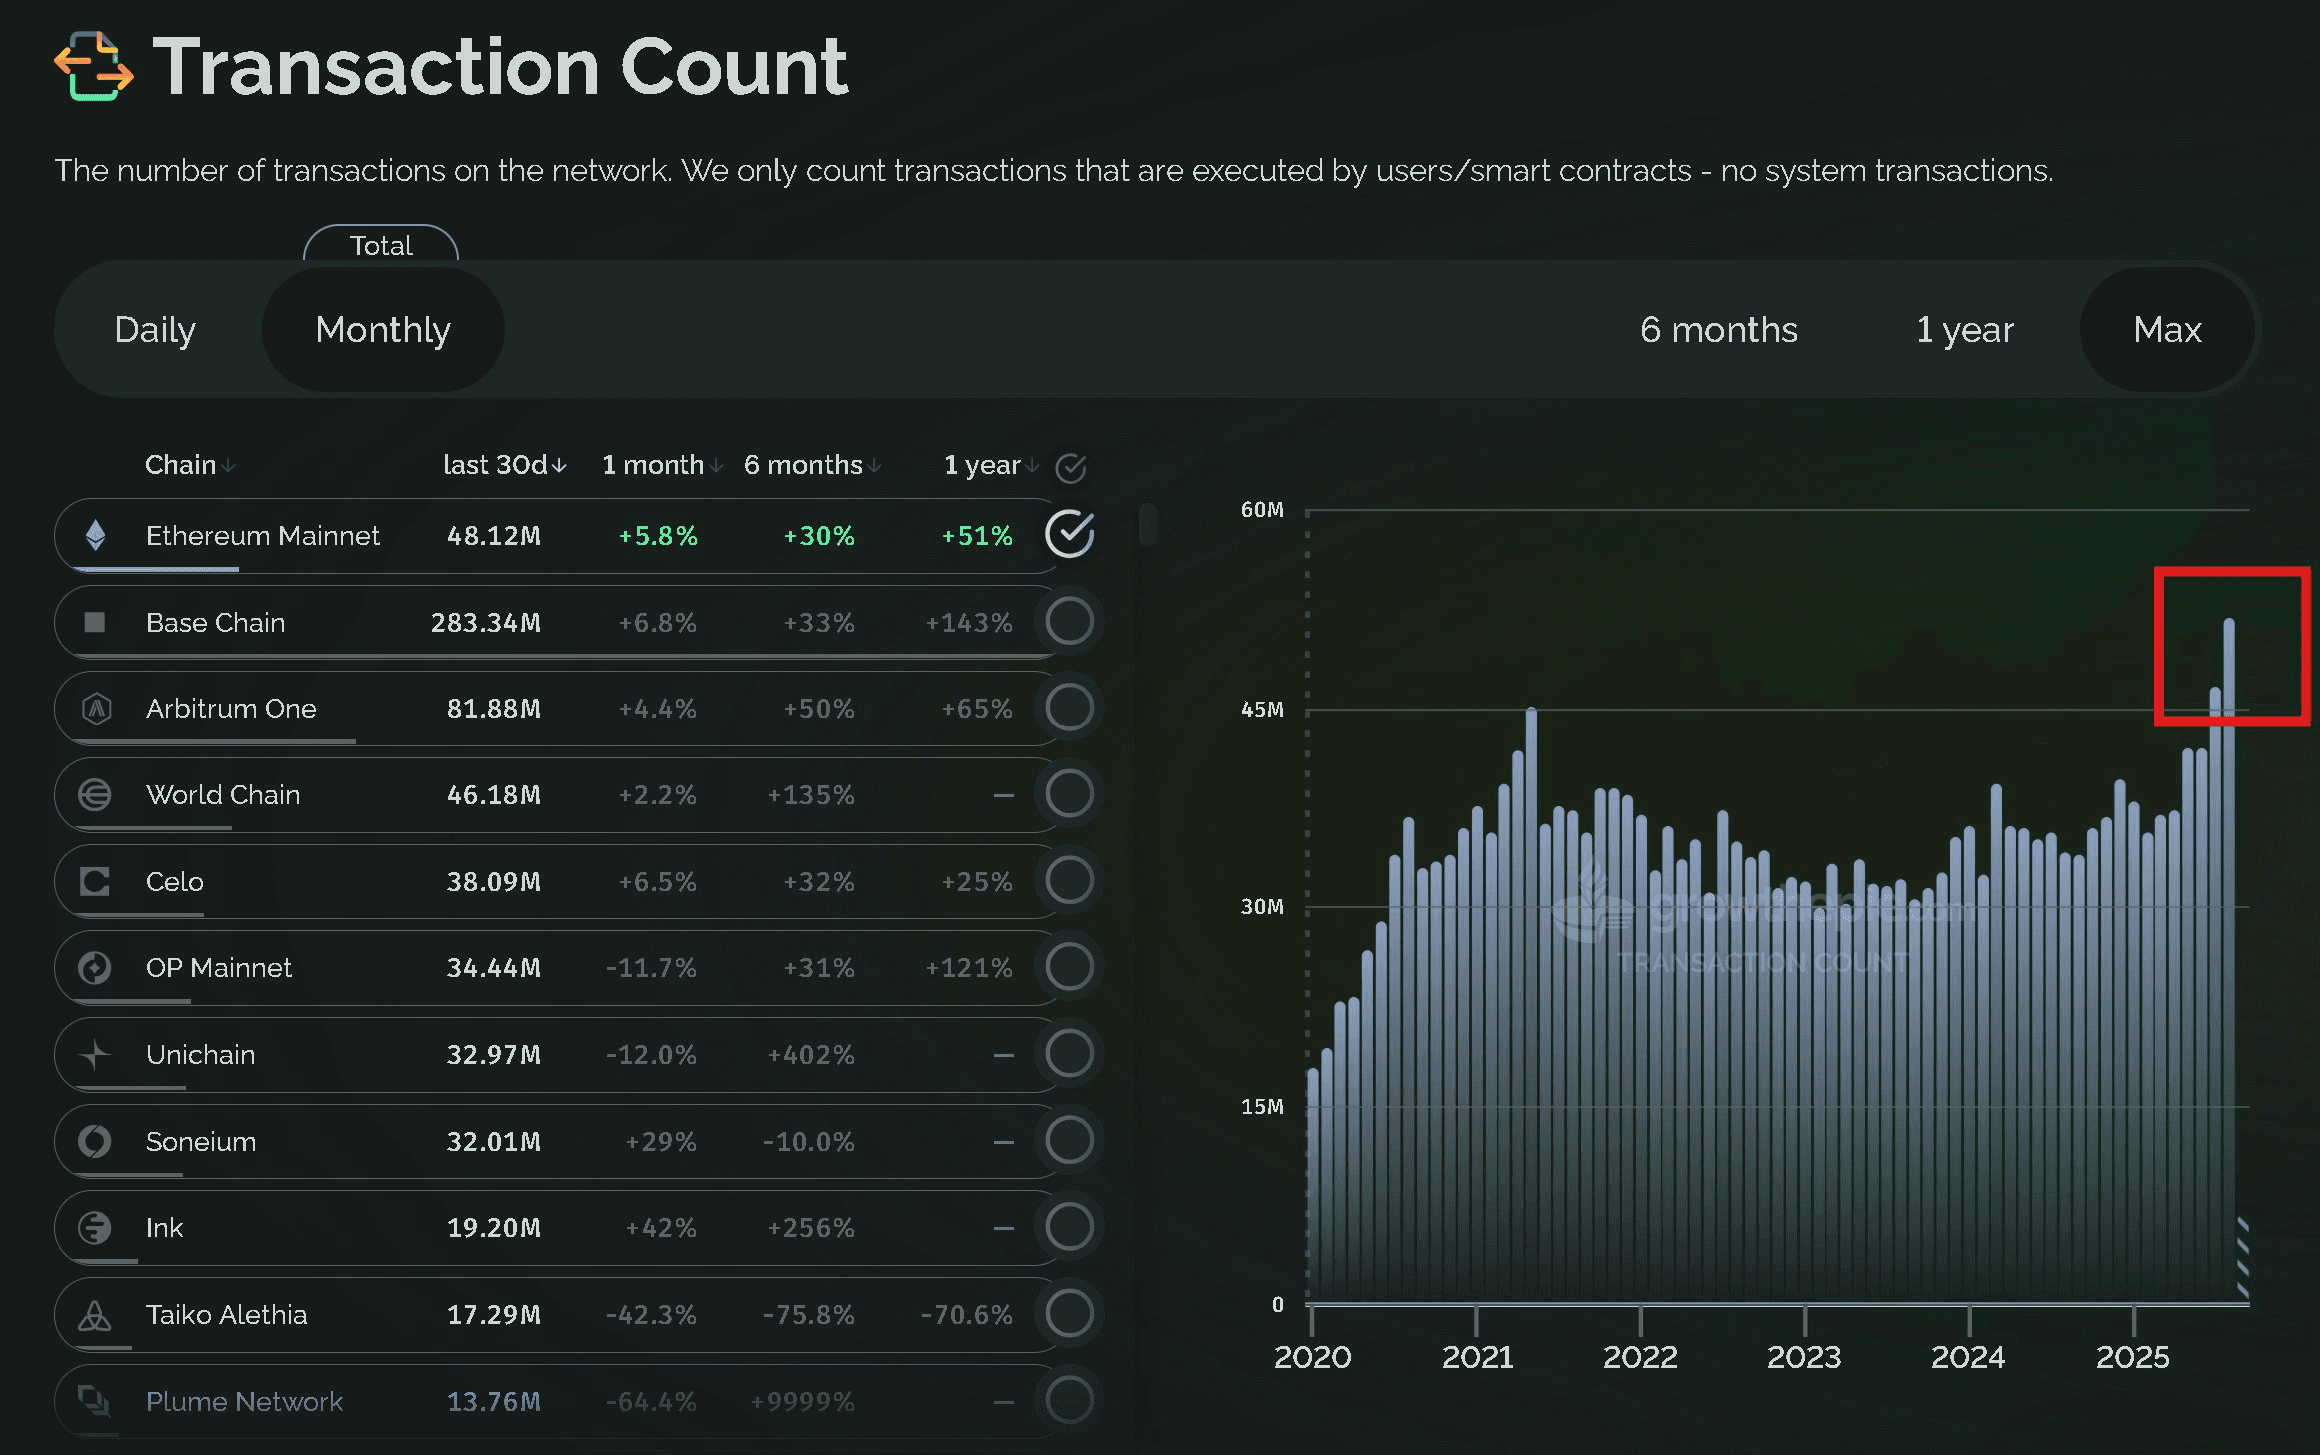Click the Base Chain square icon
Image resolution: width=2320 pixels, height=1455 pixels.
pyautogui.click(x=95, y=623)
